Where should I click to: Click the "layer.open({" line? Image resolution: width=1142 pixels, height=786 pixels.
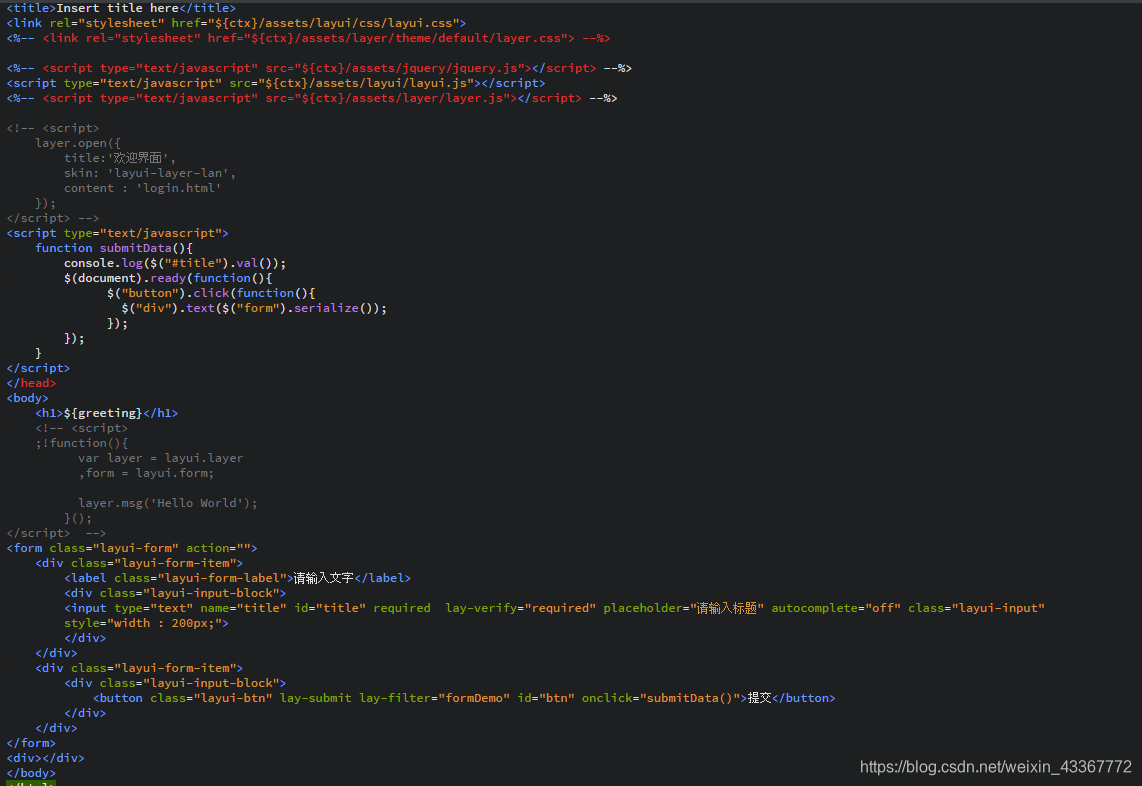(78, 143)
